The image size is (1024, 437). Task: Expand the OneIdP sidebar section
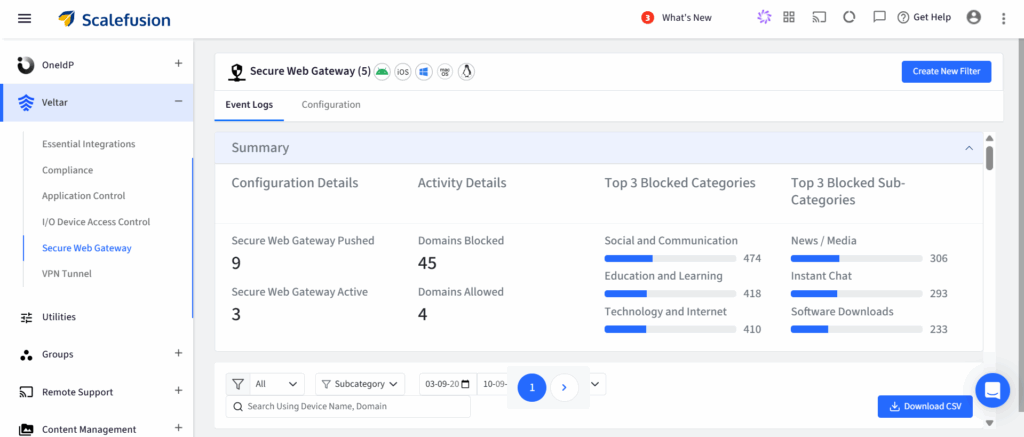[x=178, y=64]
